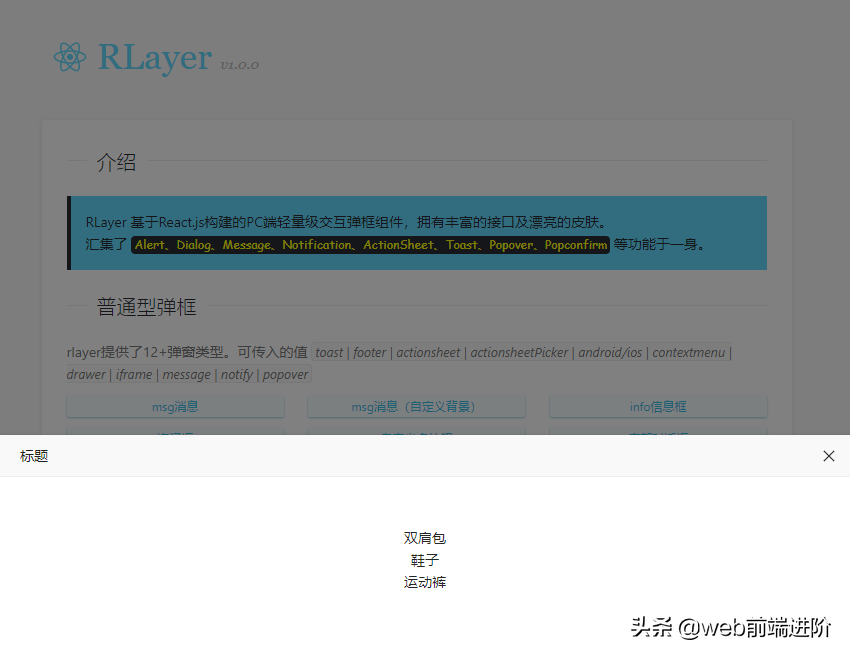Viewport: 850px width, 657px height.
Task: Select the Alert tag in intro text
Action: pyautogui.click(x=150, y=245)
